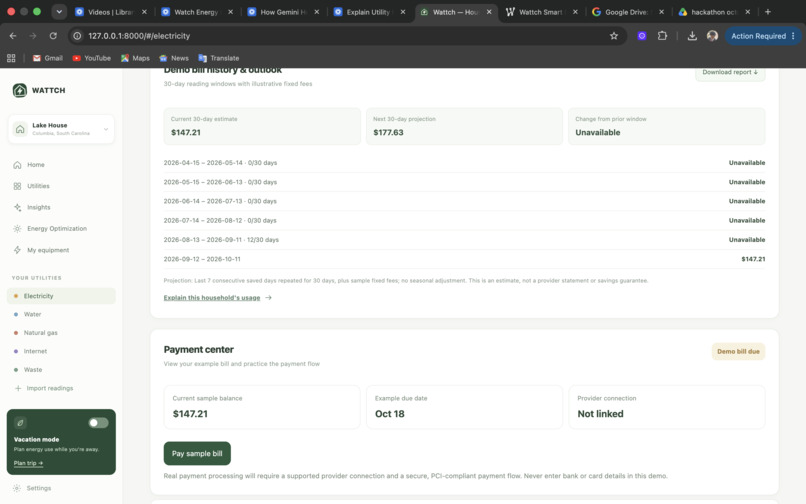Select Electricity under Your Utilities
The image size is (806, 504).
pos(61,296)
